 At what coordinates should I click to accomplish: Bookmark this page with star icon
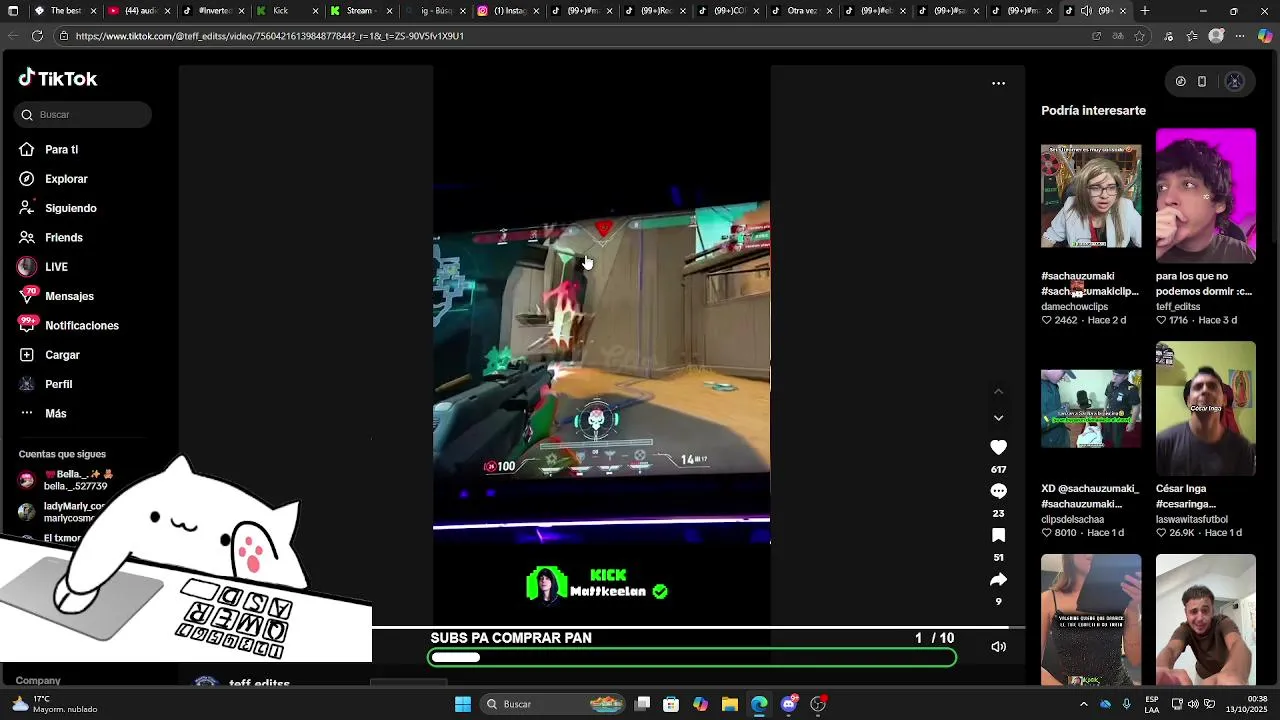[1139, 36]
